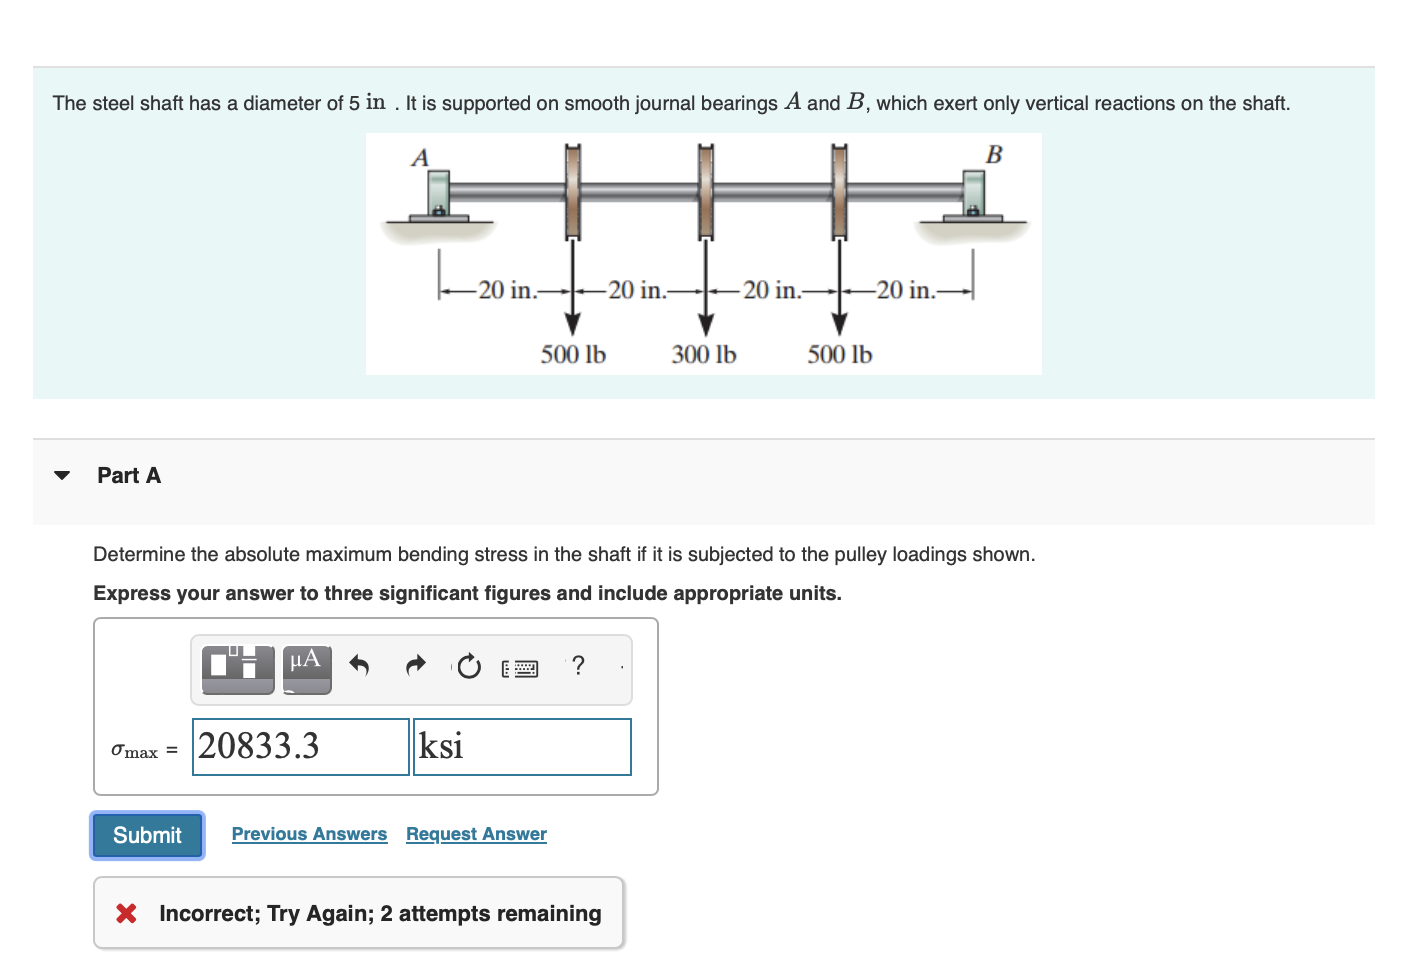Click the problem statement text

coord(670,103)
